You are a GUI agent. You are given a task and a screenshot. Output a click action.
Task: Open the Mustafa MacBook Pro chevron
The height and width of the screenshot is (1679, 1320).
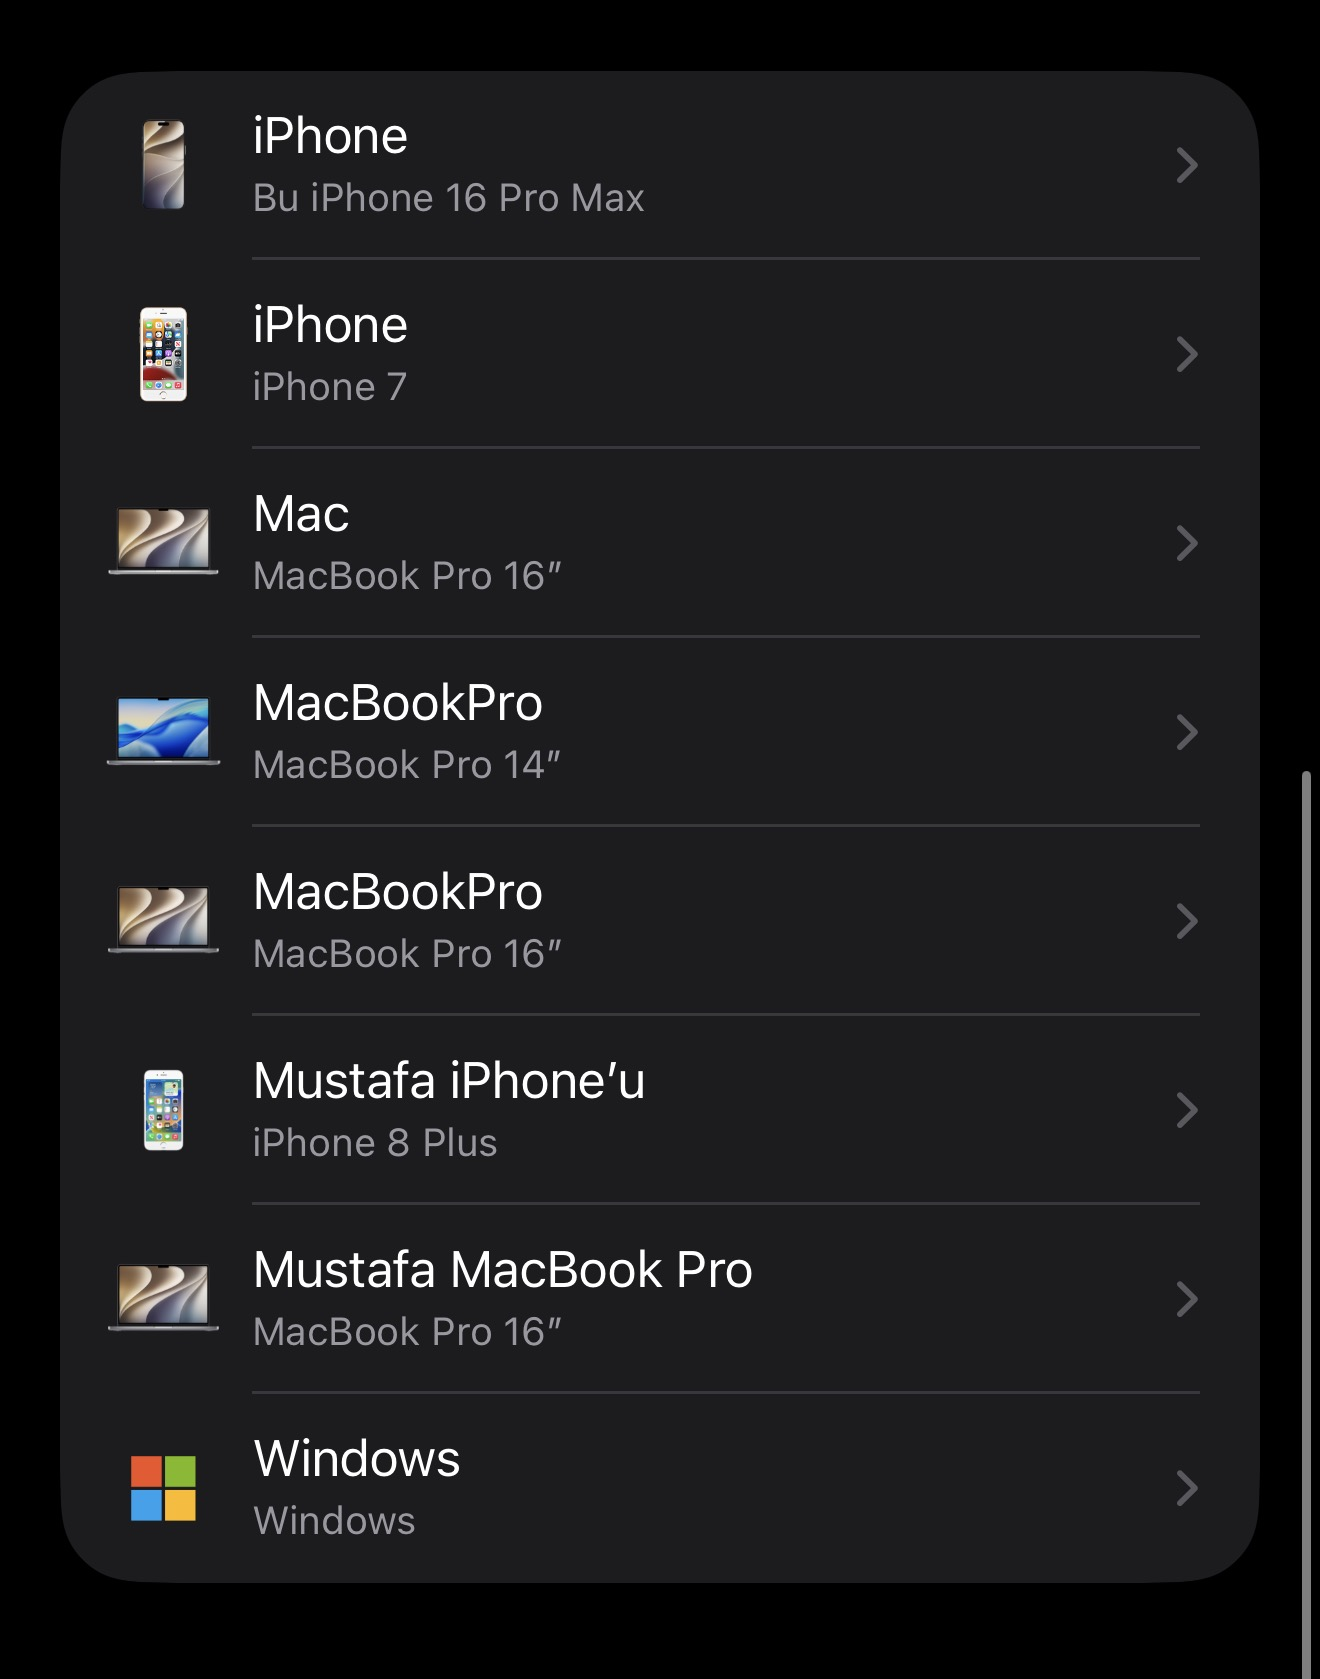[1187, 1299]
